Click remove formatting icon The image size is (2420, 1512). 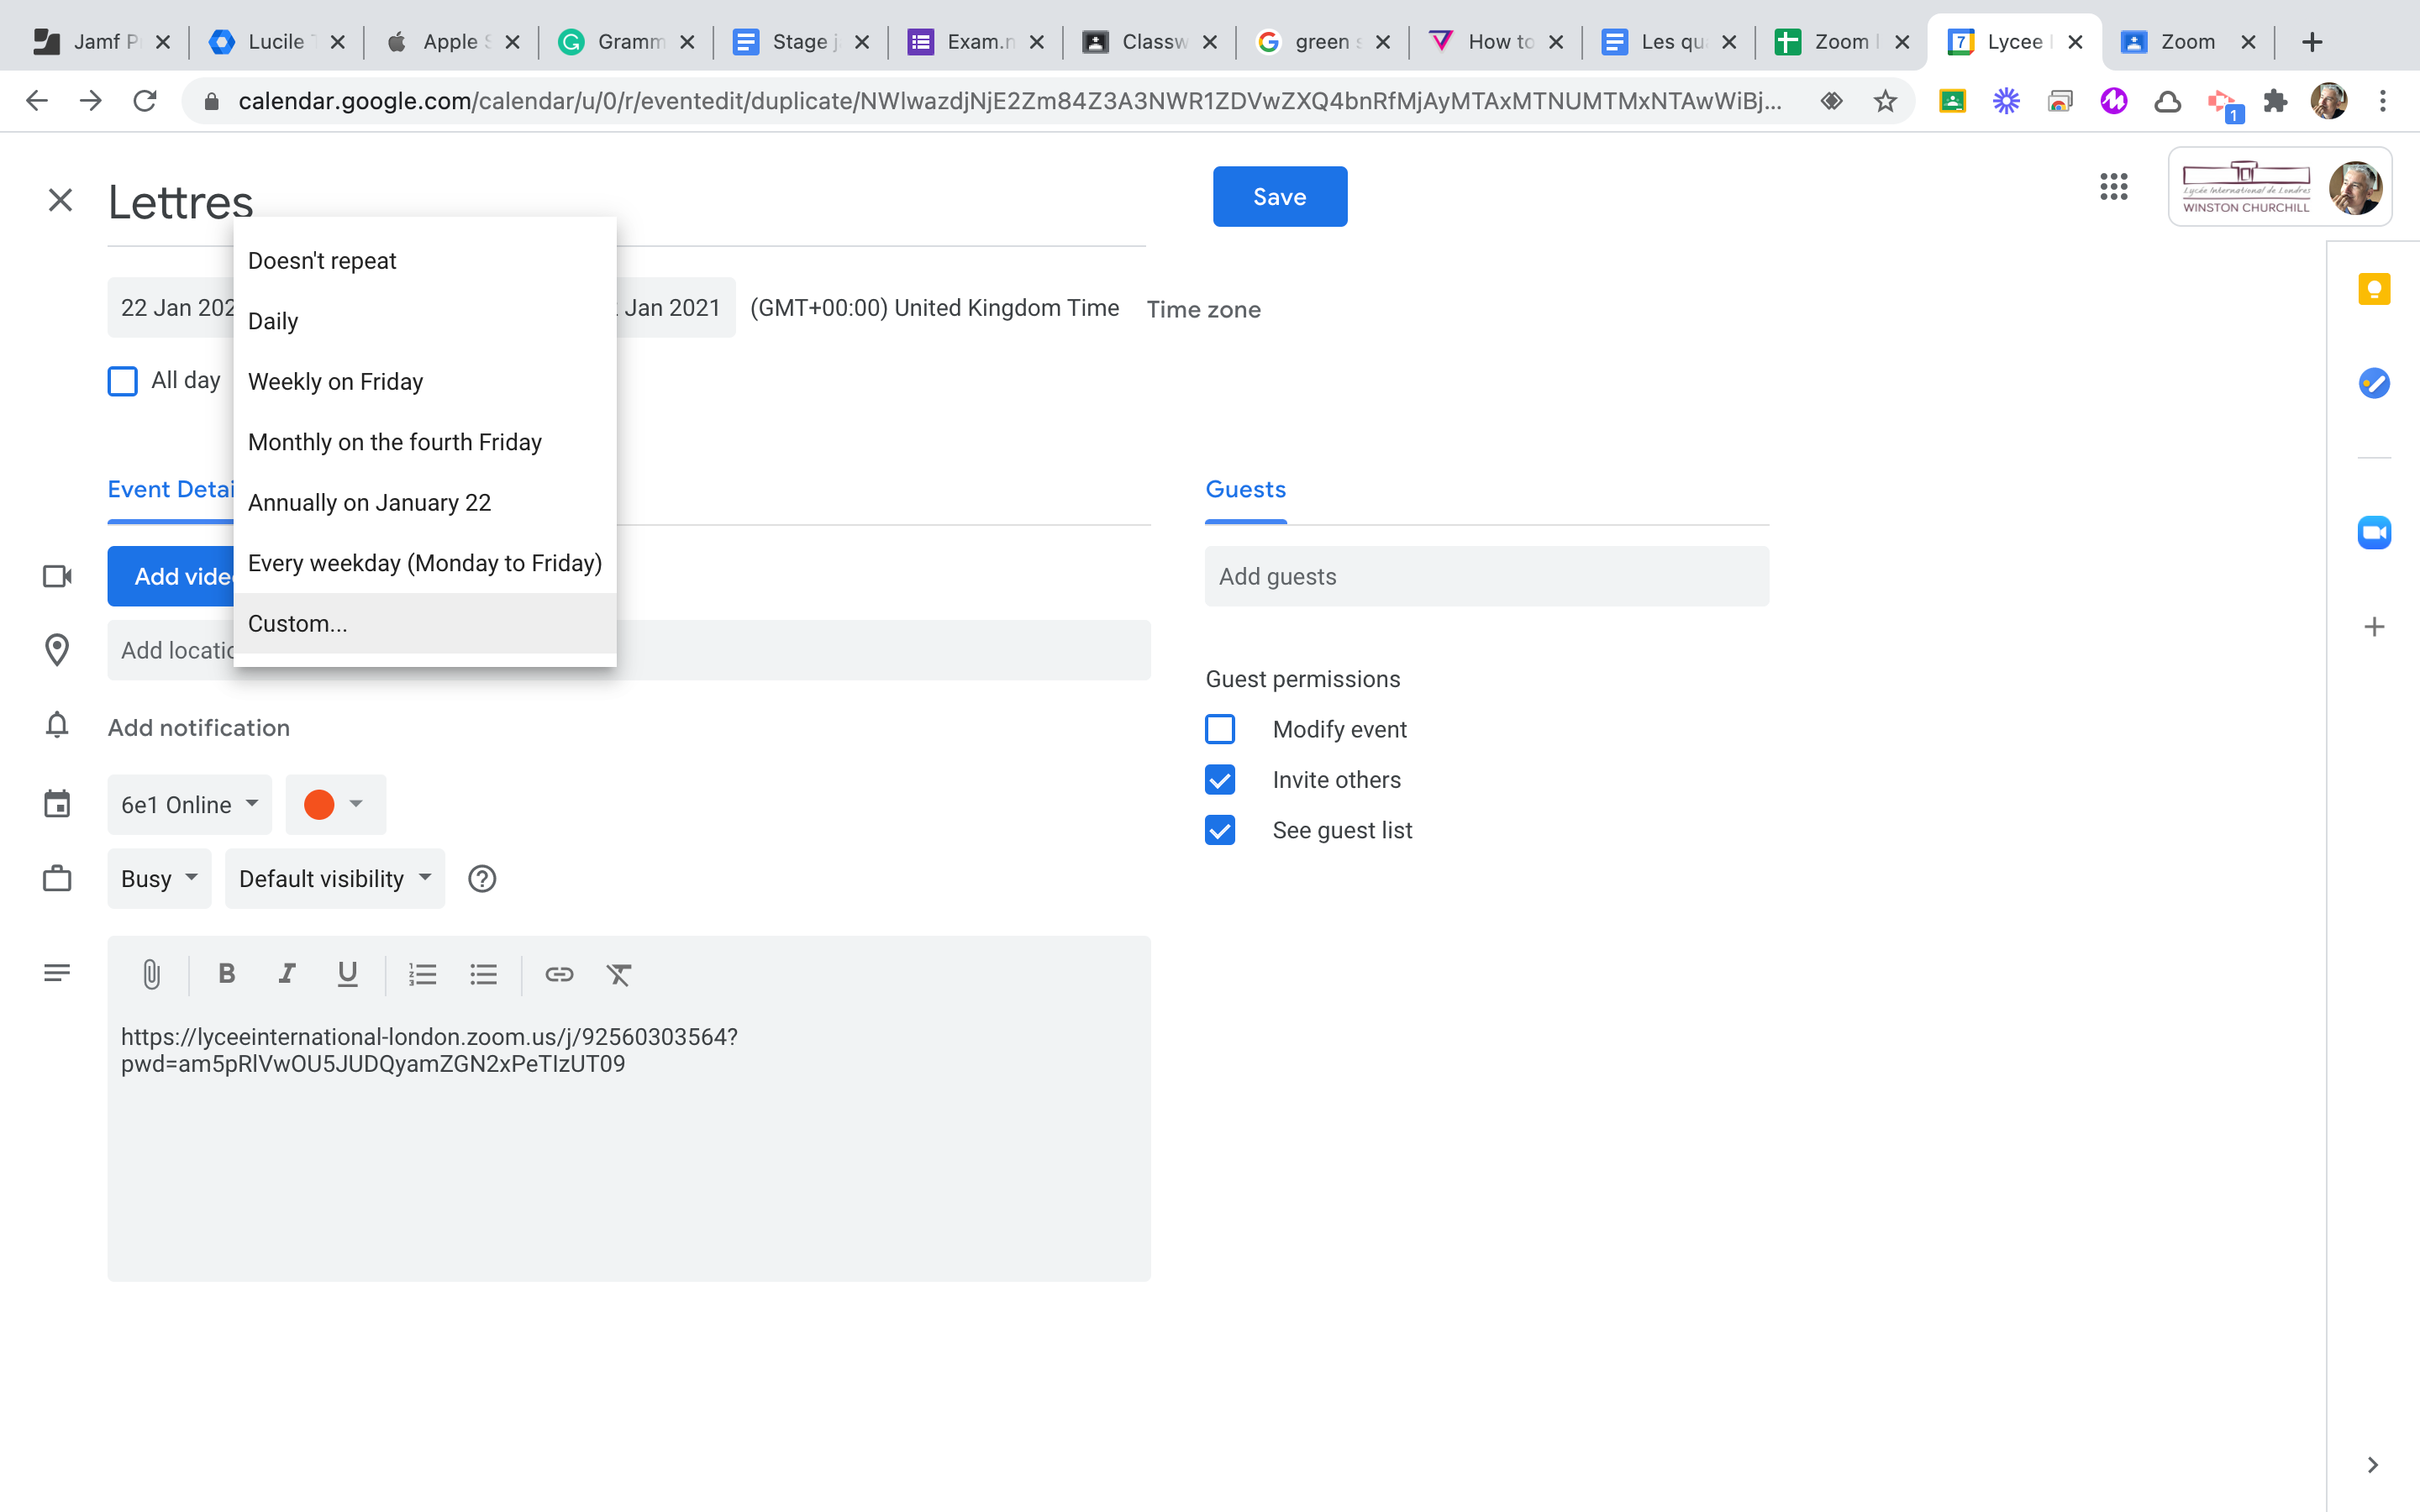pyautogui.click(x=619, y=974)
